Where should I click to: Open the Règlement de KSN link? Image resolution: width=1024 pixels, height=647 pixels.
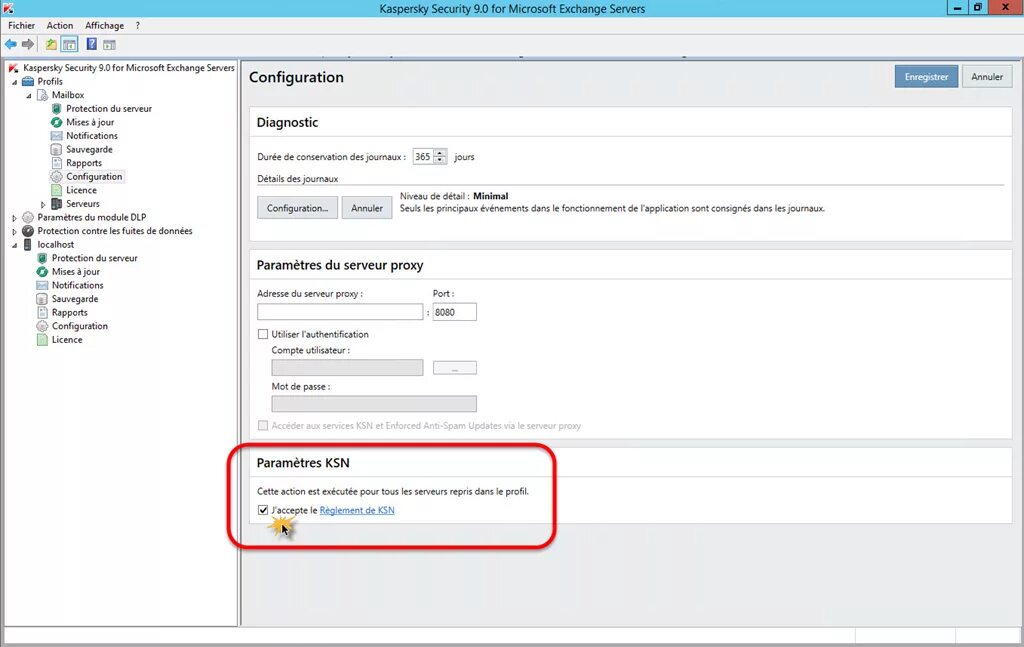point(357,511)
